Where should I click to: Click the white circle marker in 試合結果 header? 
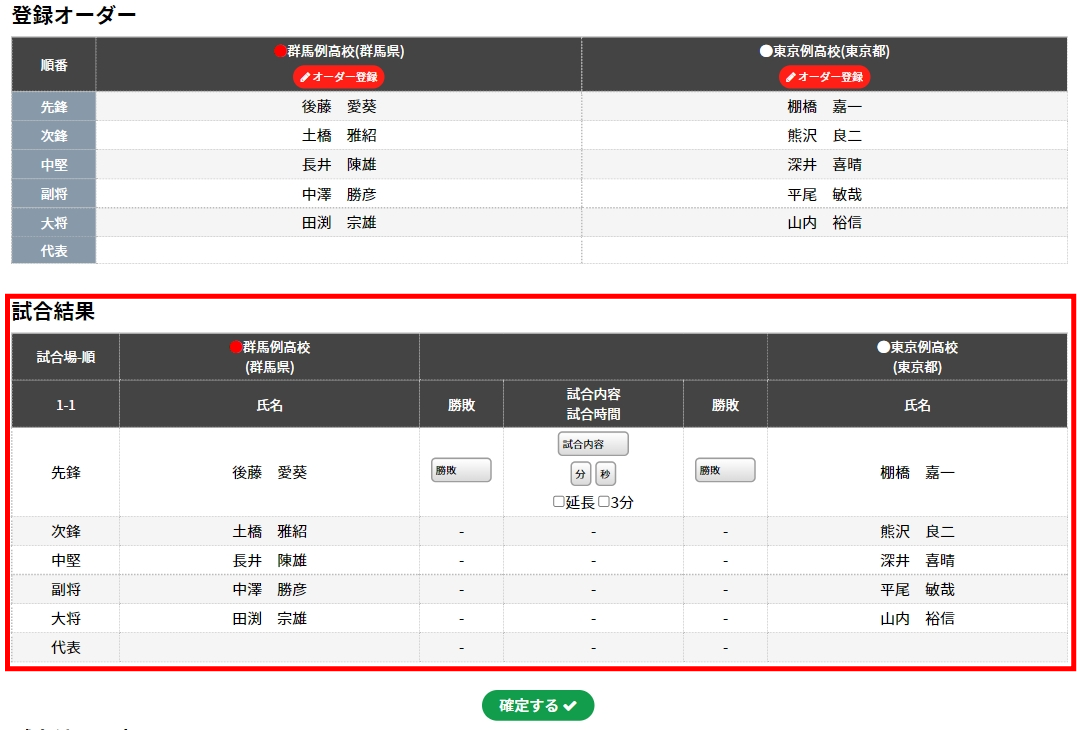(883, 348)
